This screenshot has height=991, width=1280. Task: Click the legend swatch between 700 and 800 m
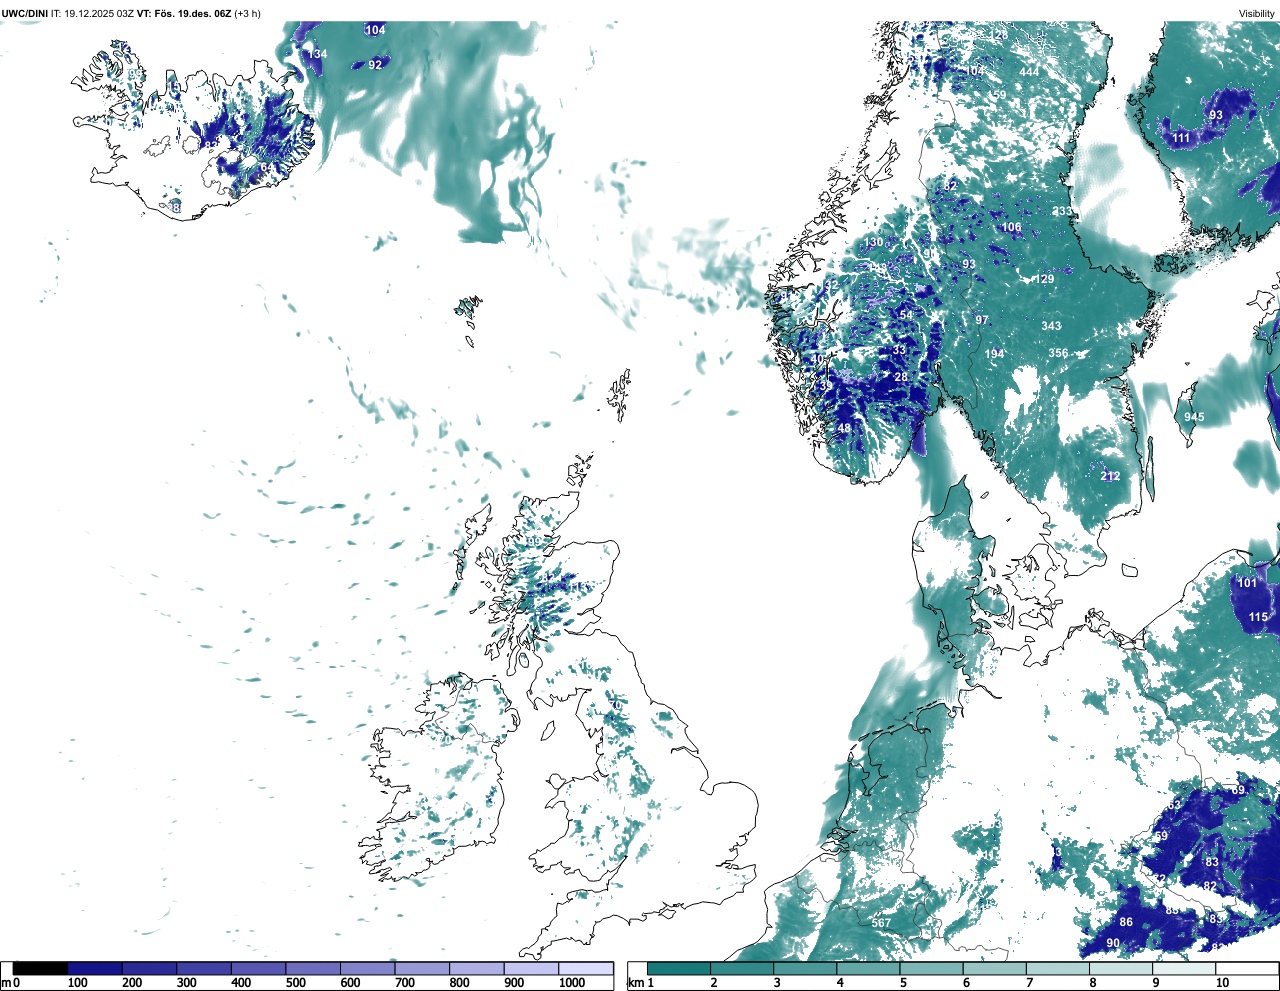[422, 969]
